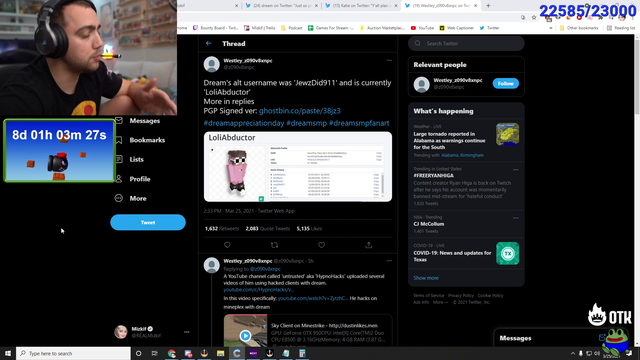Image resolution: width=640 pixels, height=360 pixels.
Task: Play the embedded video in the reply
Action: [x=245, y=336]
